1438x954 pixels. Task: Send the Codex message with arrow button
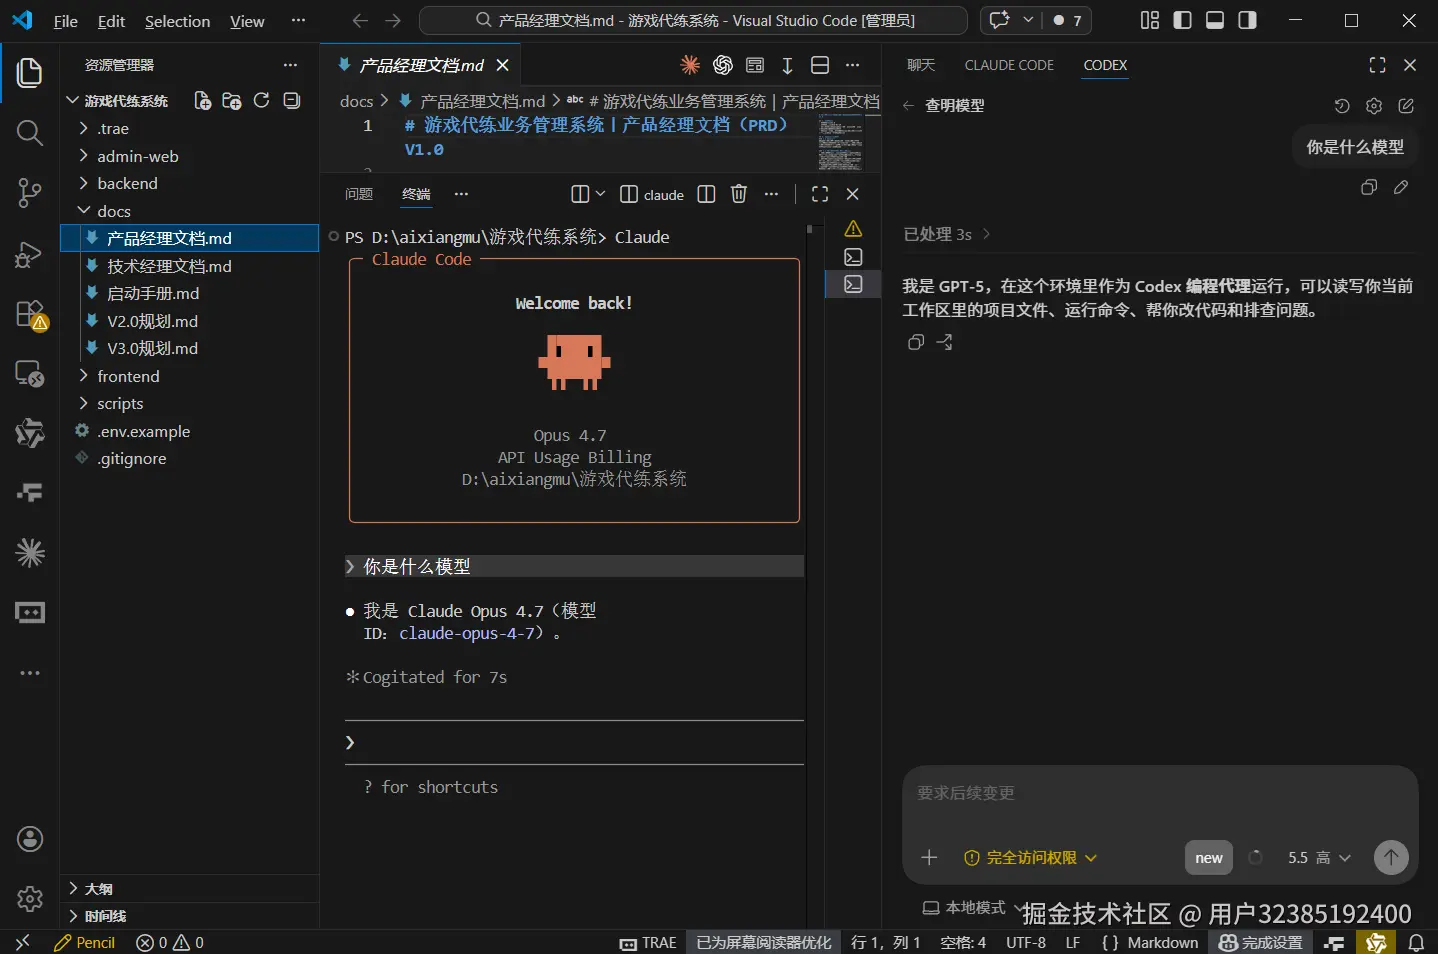[1391, 857]
